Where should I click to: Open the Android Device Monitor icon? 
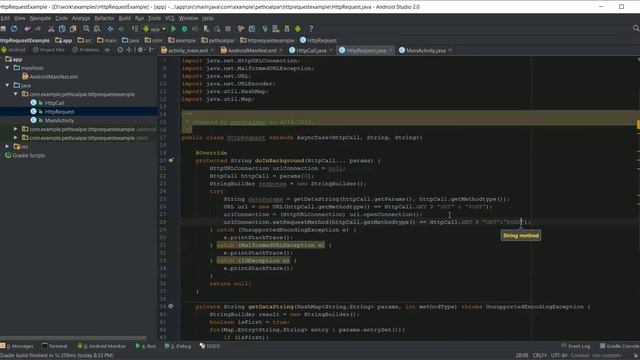[x=298, y=29]
